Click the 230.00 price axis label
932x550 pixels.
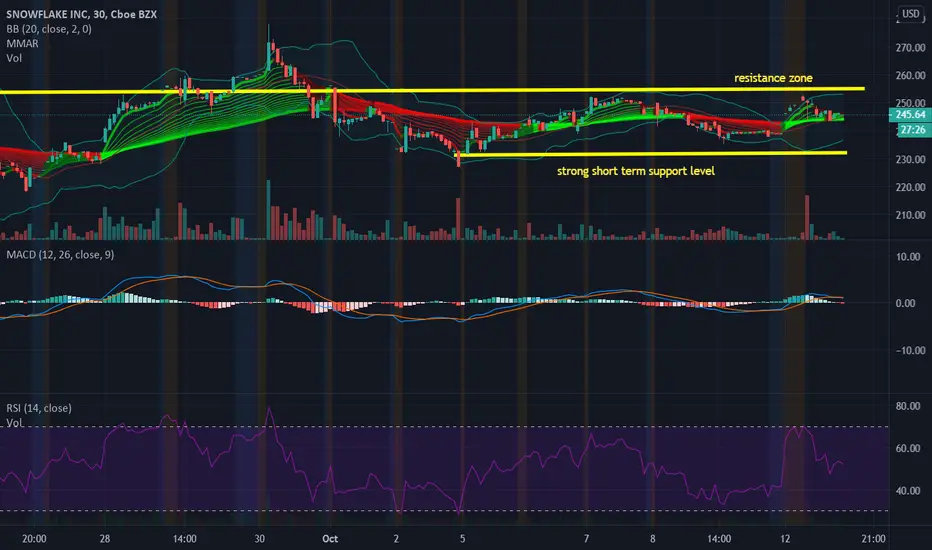[910, 159]
